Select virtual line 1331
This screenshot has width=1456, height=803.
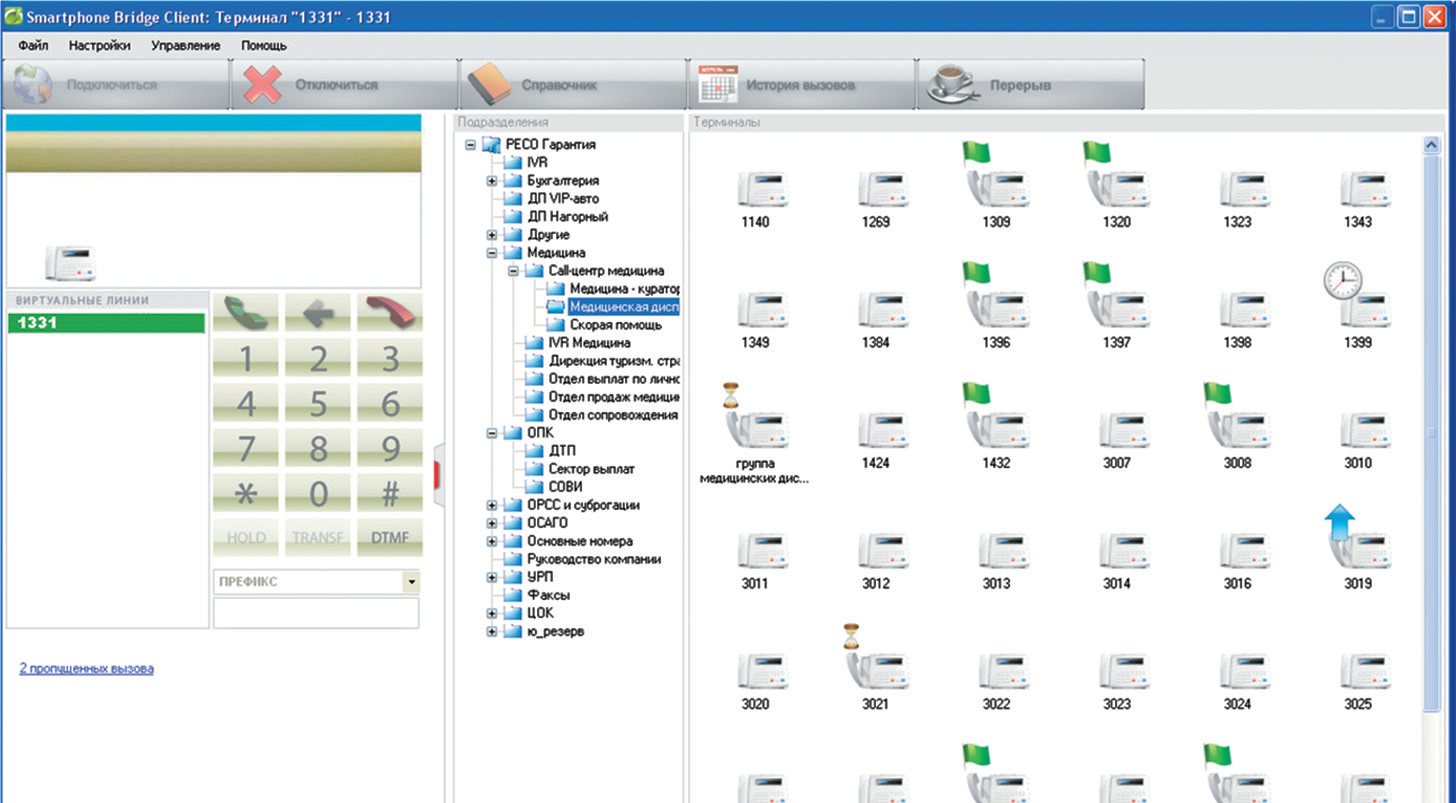pos(106,323)
